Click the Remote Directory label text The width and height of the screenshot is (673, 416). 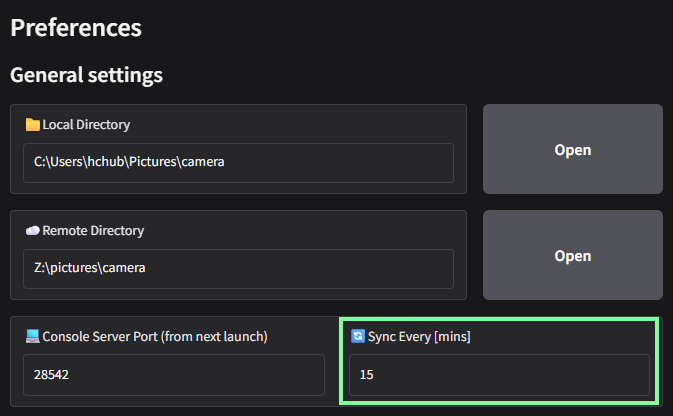[x=93, y=231]
